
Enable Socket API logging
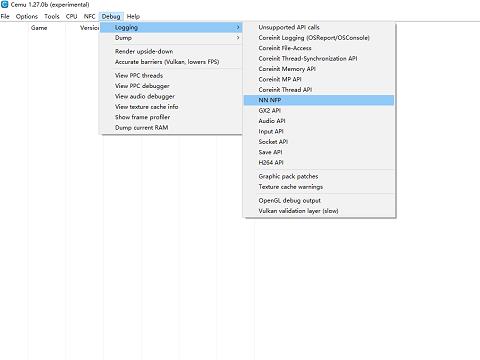(x=319, y=141)
